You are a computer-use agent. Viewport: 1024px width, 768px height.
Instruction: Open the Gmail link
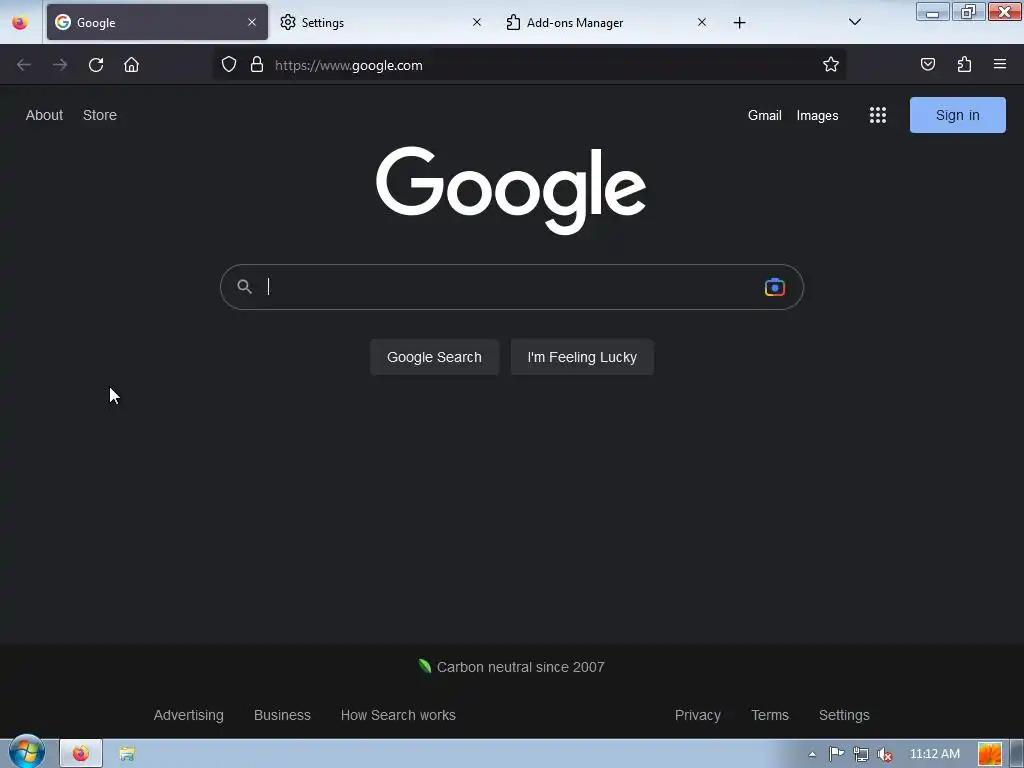click(765, 116)
